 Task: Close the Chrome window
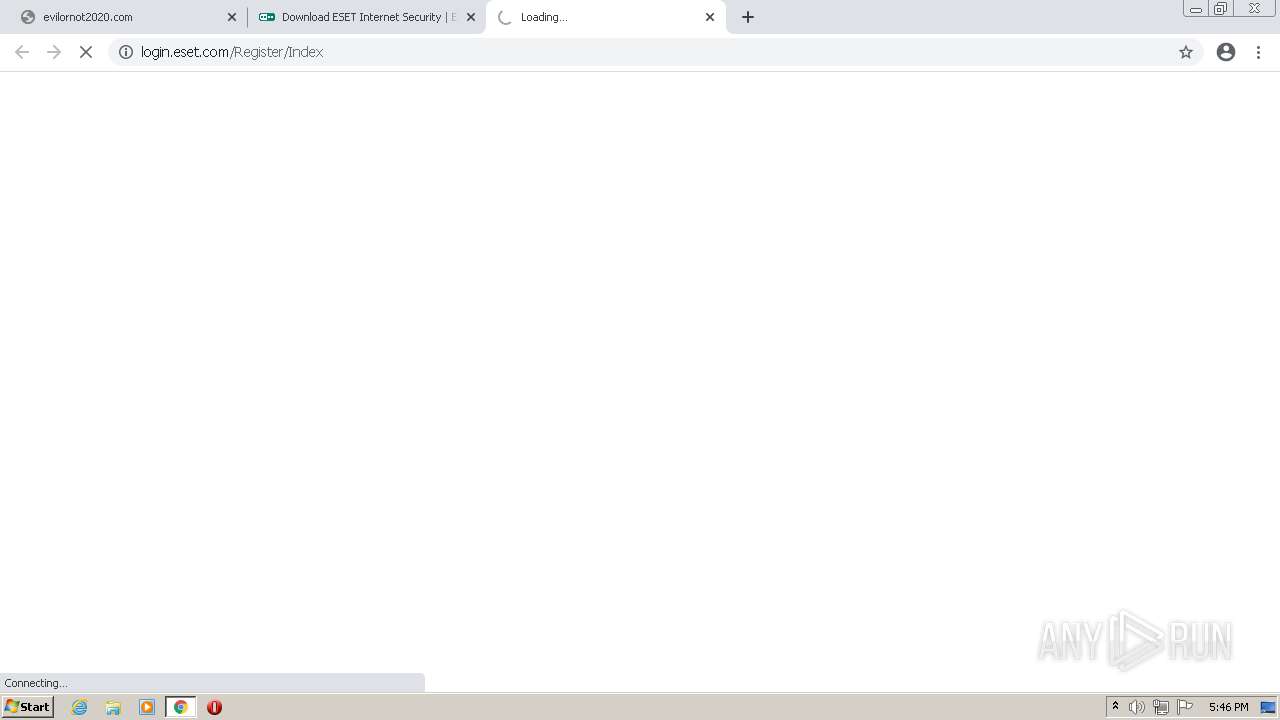pyautogui.click(x=1254, y=9)
